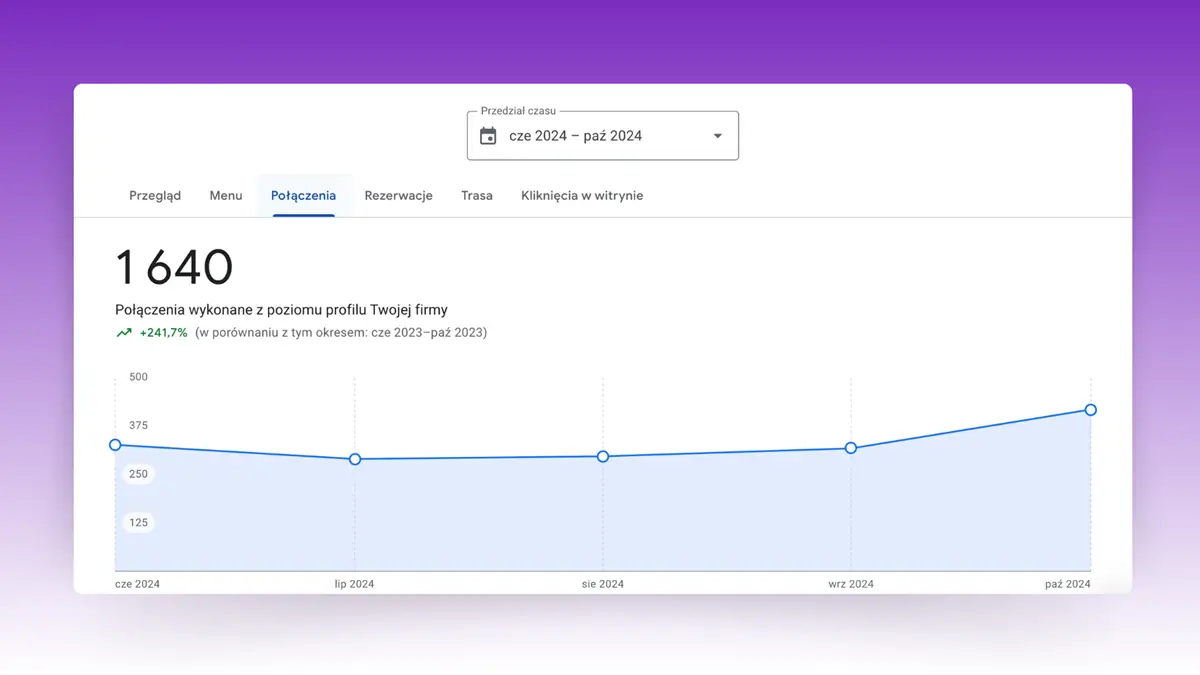Open the Trasa tab
Viewport: 1200px width, 675px height.
coord(477,196)
